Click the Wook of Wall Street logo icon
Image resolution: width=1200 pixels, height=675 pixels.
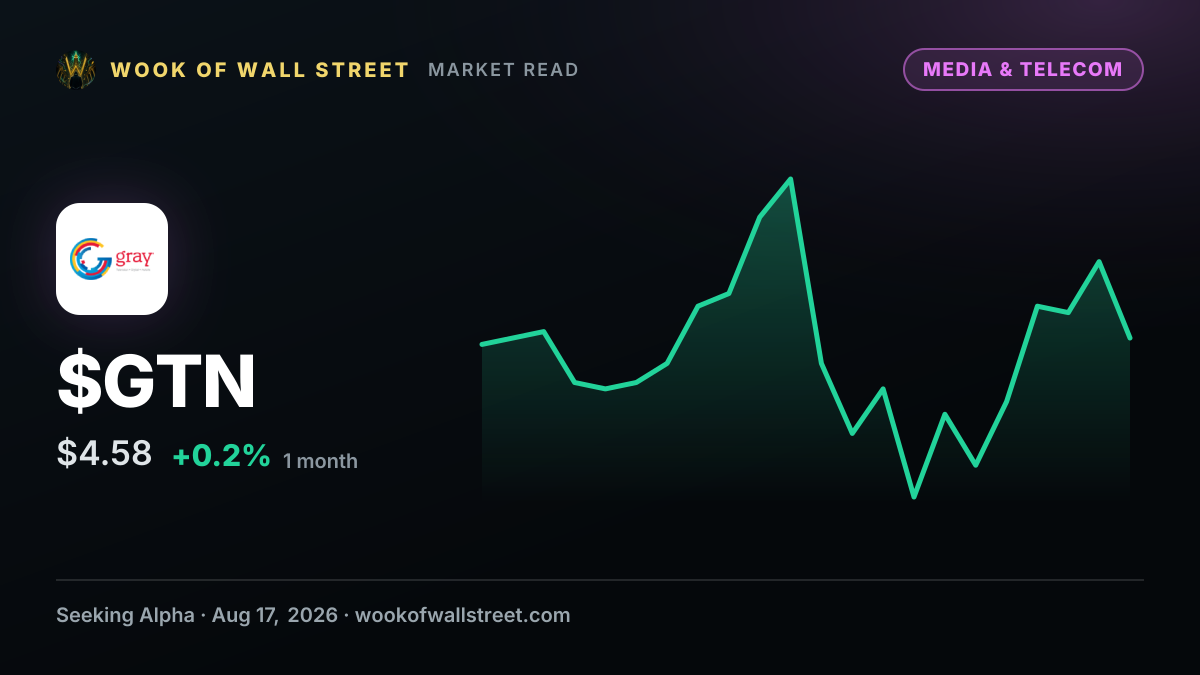coord(76,70)
